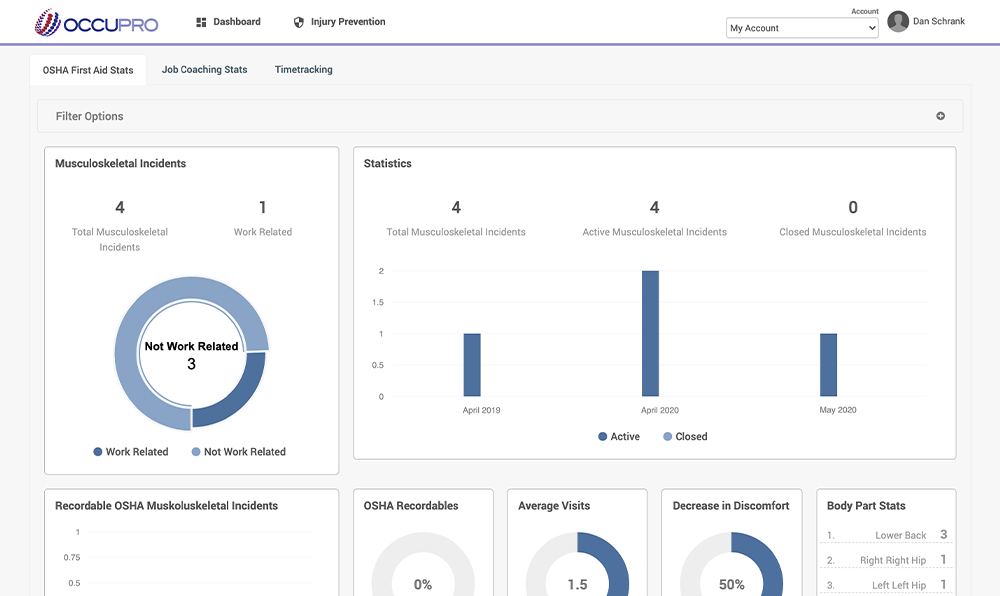This screenshot has width=1000, height=596.
Task: Toggle the Closed series legend
Action: pyautogui.click(x=685, y=437)
